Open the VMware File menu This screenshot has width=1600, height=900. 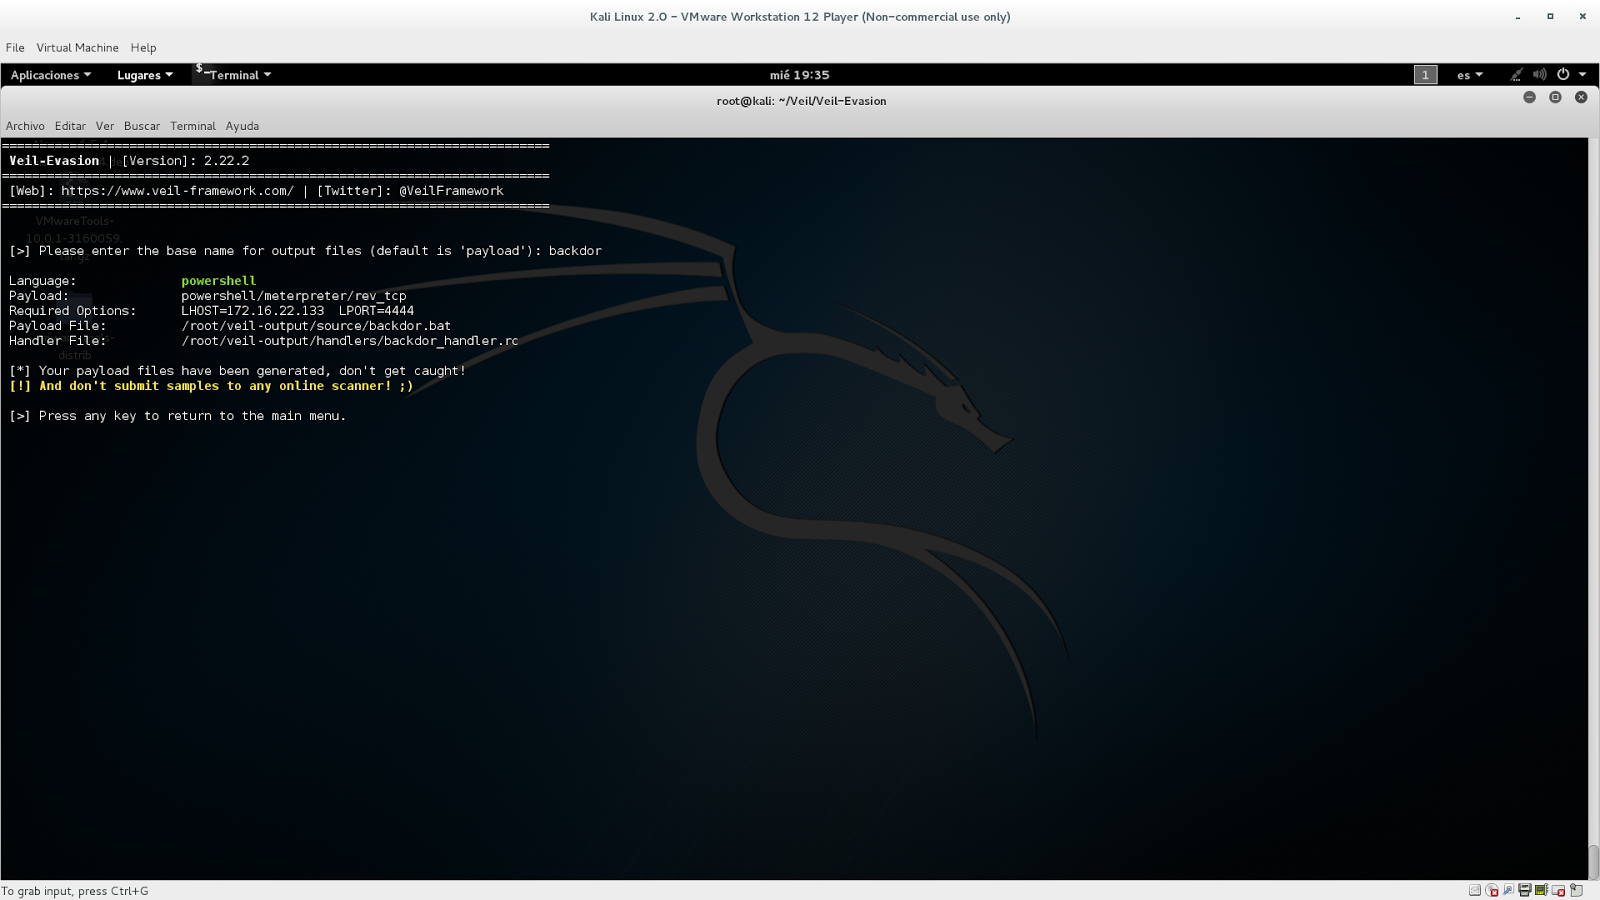click(x=15, y=48)
